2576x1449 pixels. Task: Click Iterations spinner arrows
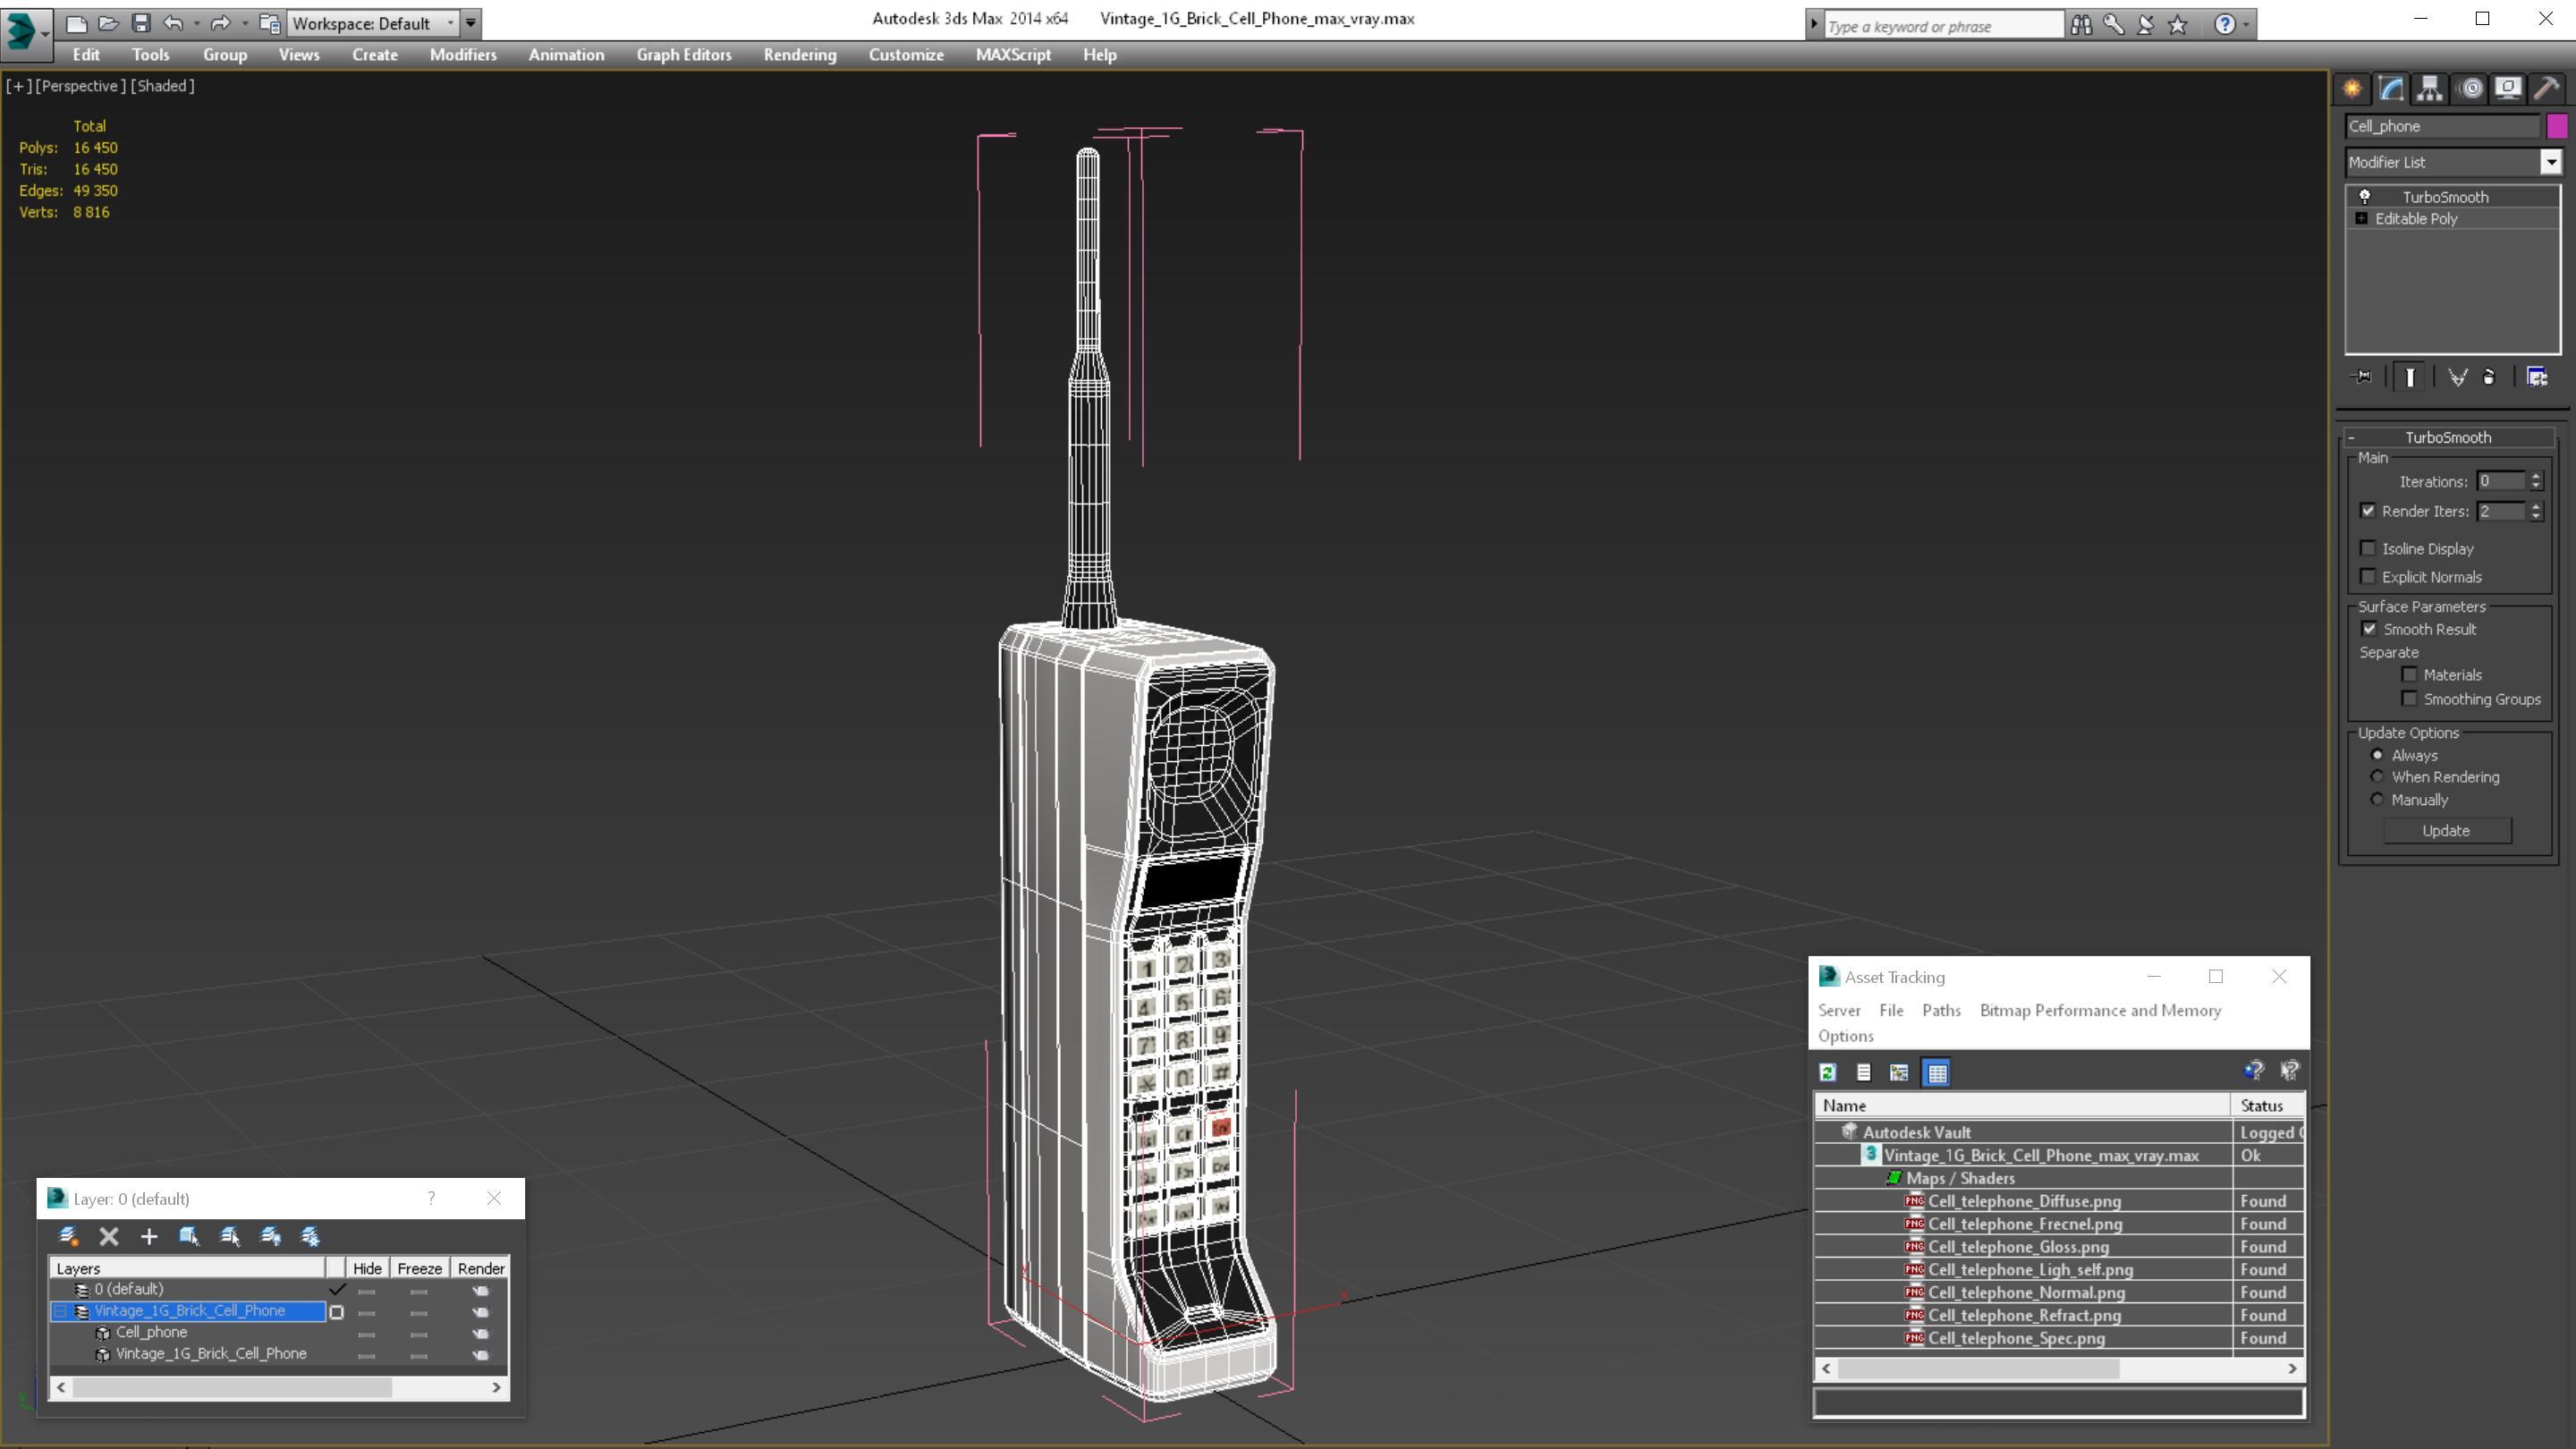pos(2536,481)
